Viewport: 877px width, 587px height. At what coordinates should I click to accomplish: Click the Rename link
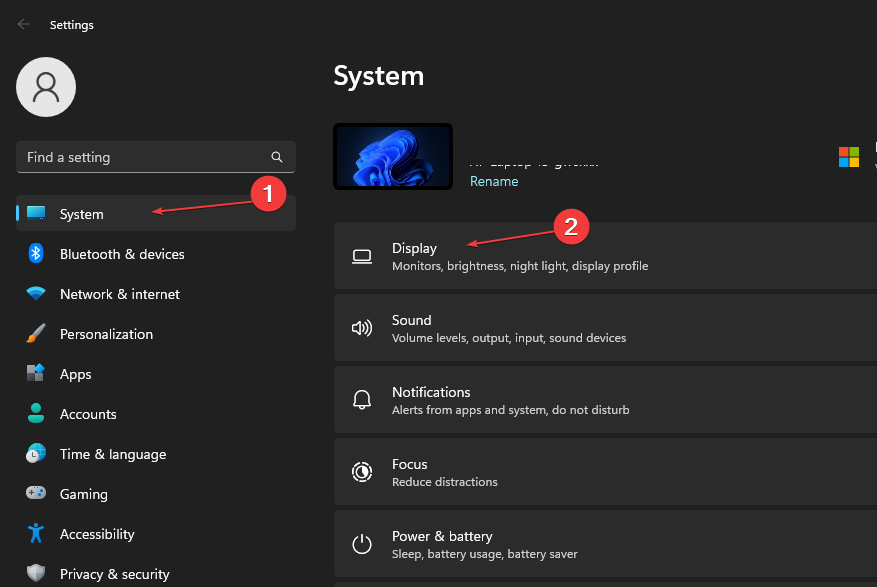(x=494, y=181)
